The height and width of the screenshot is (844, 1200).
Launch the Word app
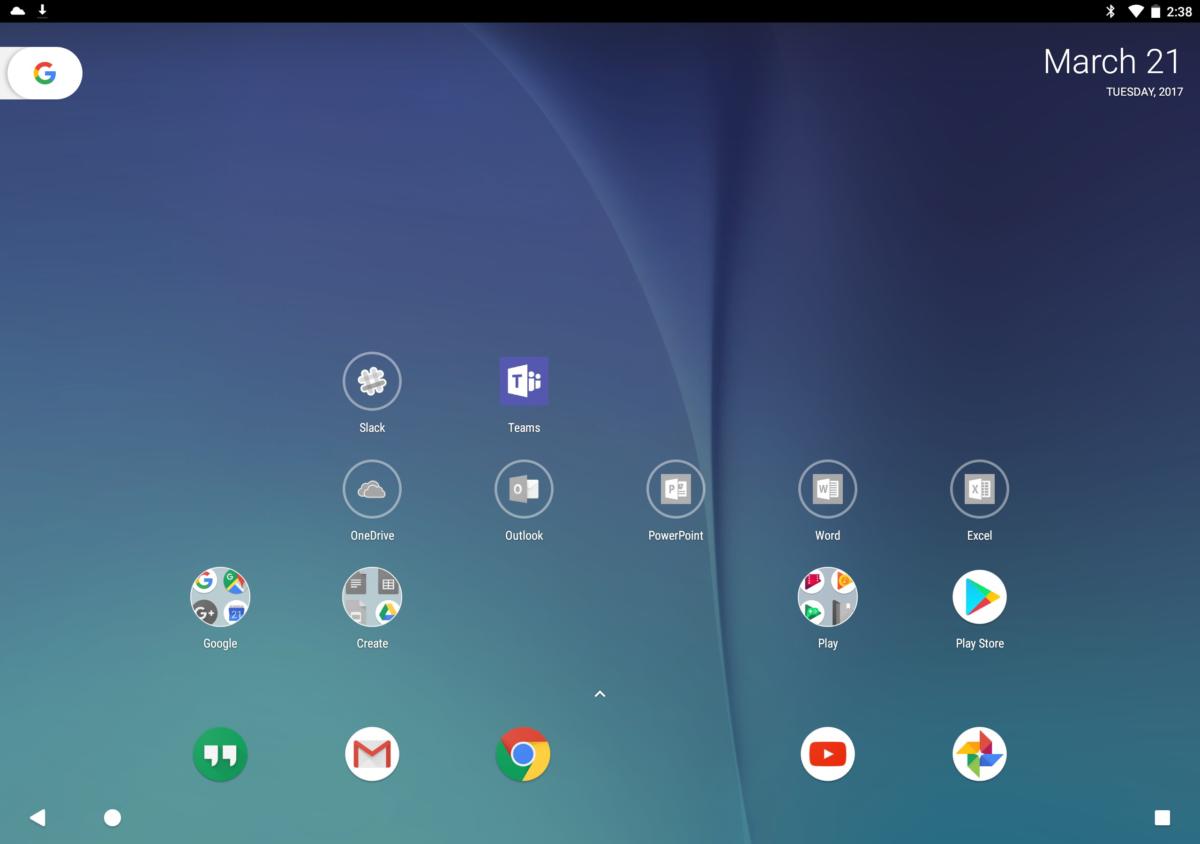(828, 489)
